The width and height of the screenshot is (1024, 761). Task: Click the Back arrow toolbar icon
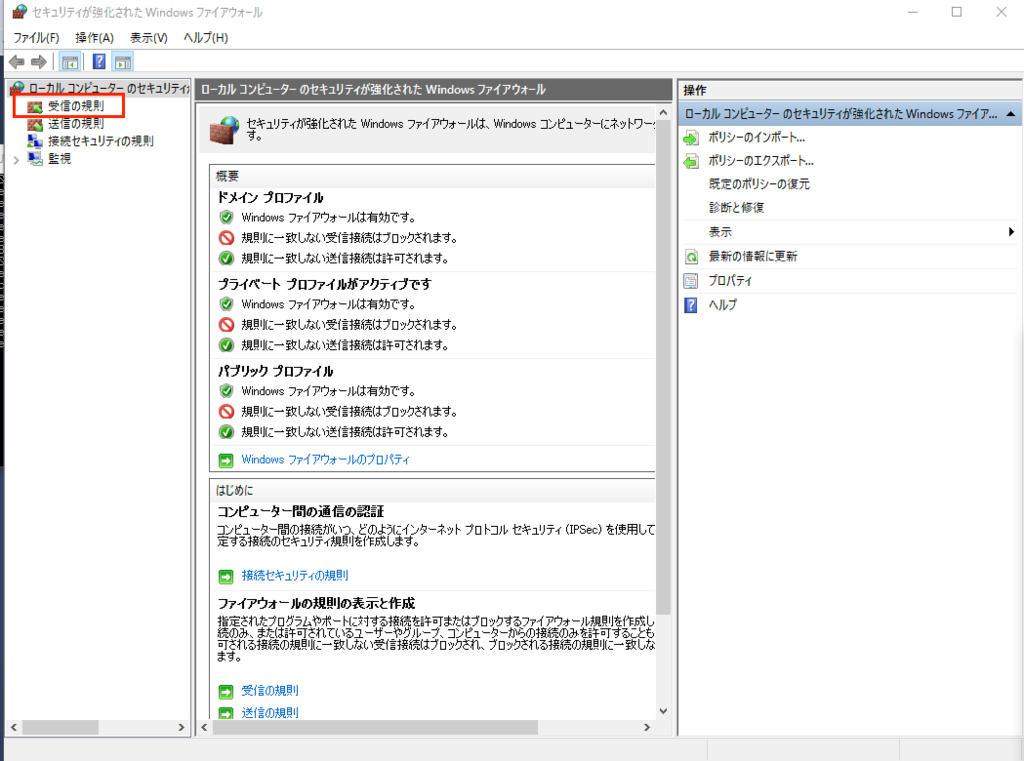[x=17, y=62]
